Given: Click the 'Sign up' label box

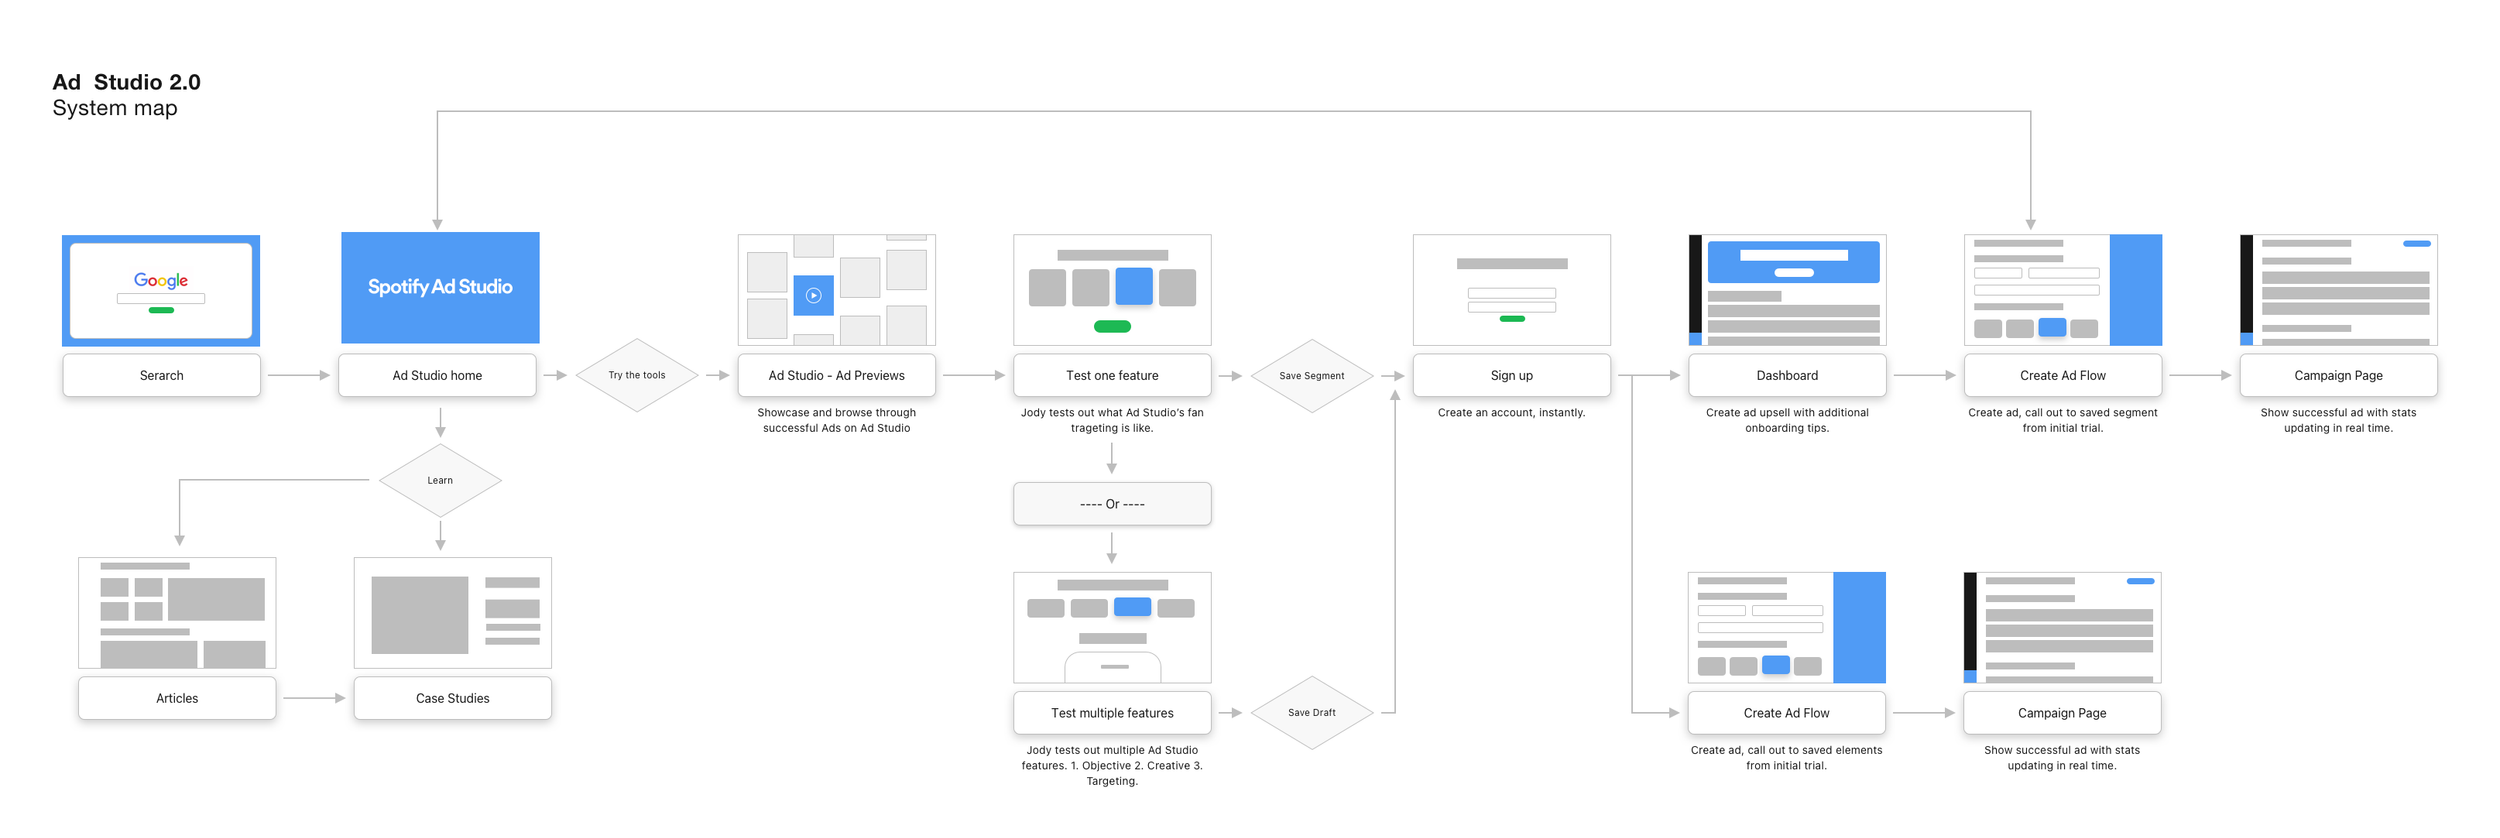Looking at the screenshot, I should point(1511,375).
